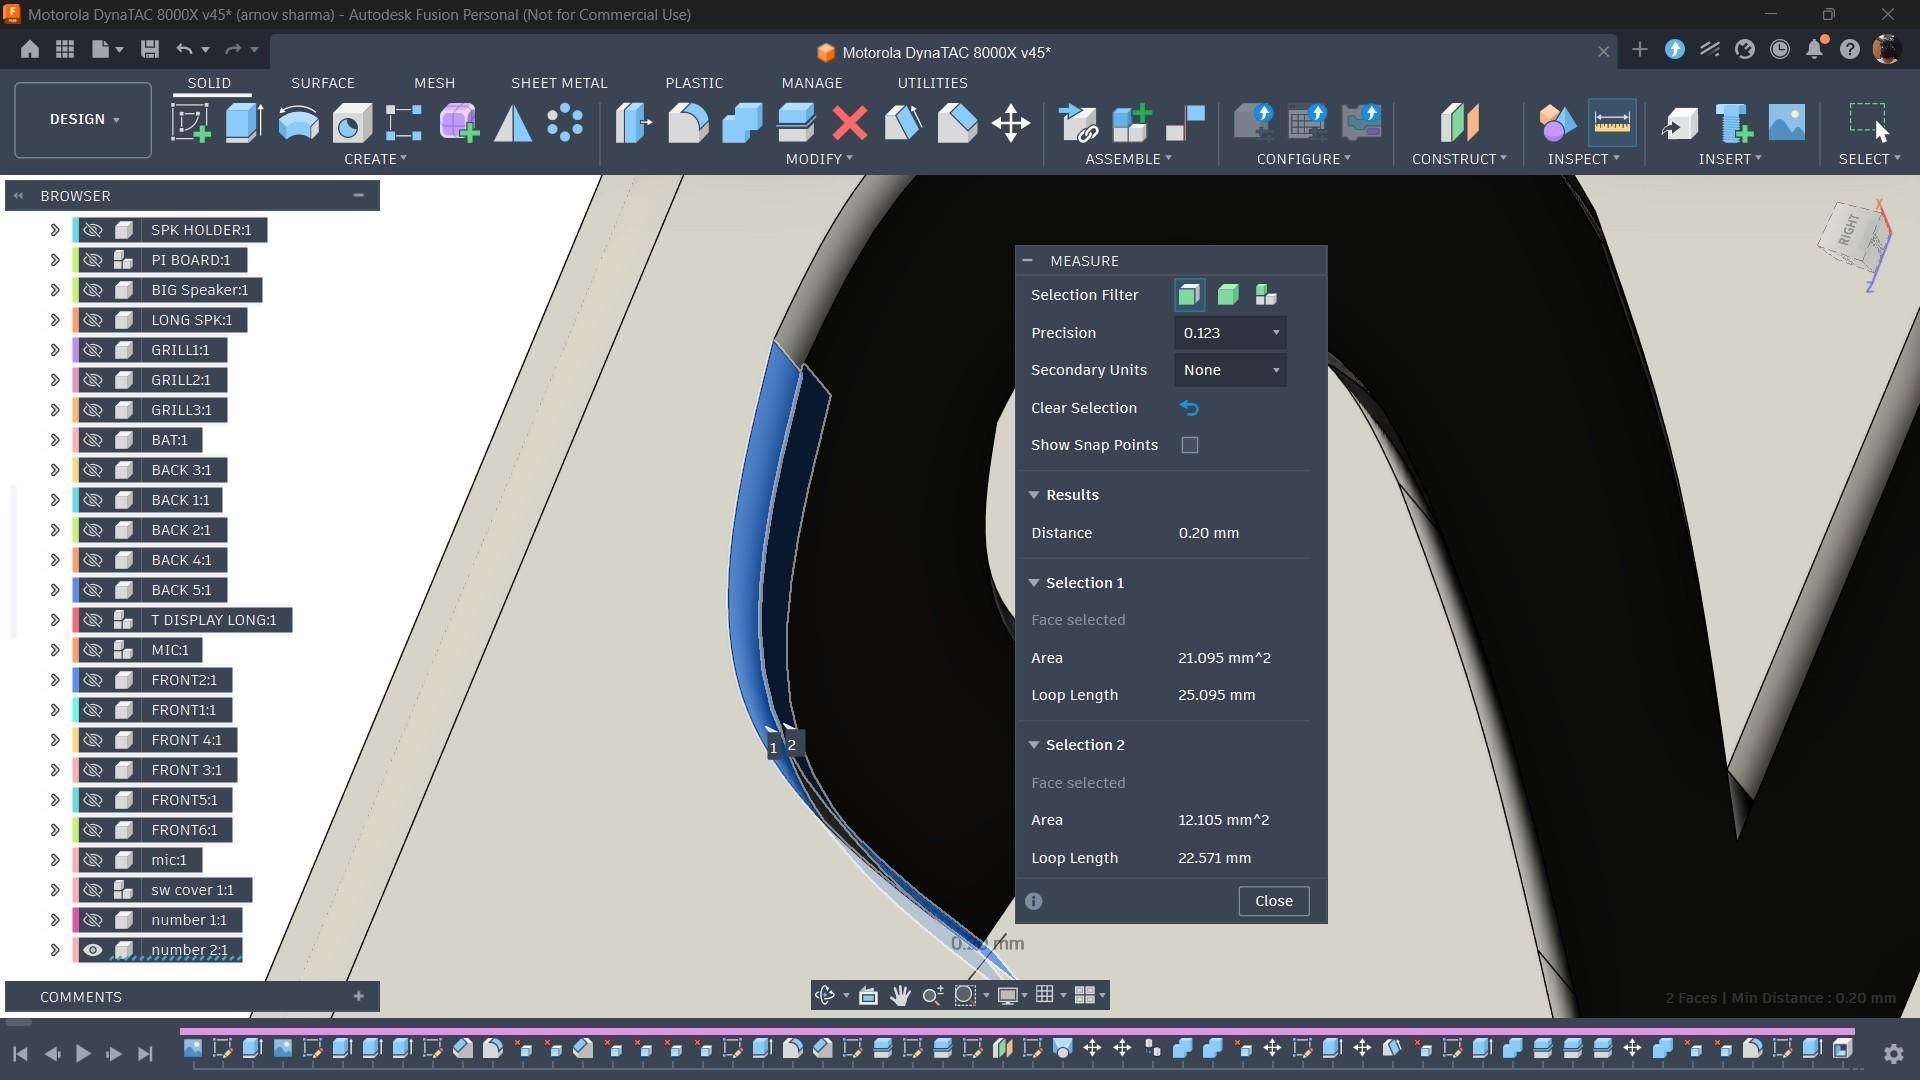Open the Orbit navigation tool

click(x=826, y=995)
